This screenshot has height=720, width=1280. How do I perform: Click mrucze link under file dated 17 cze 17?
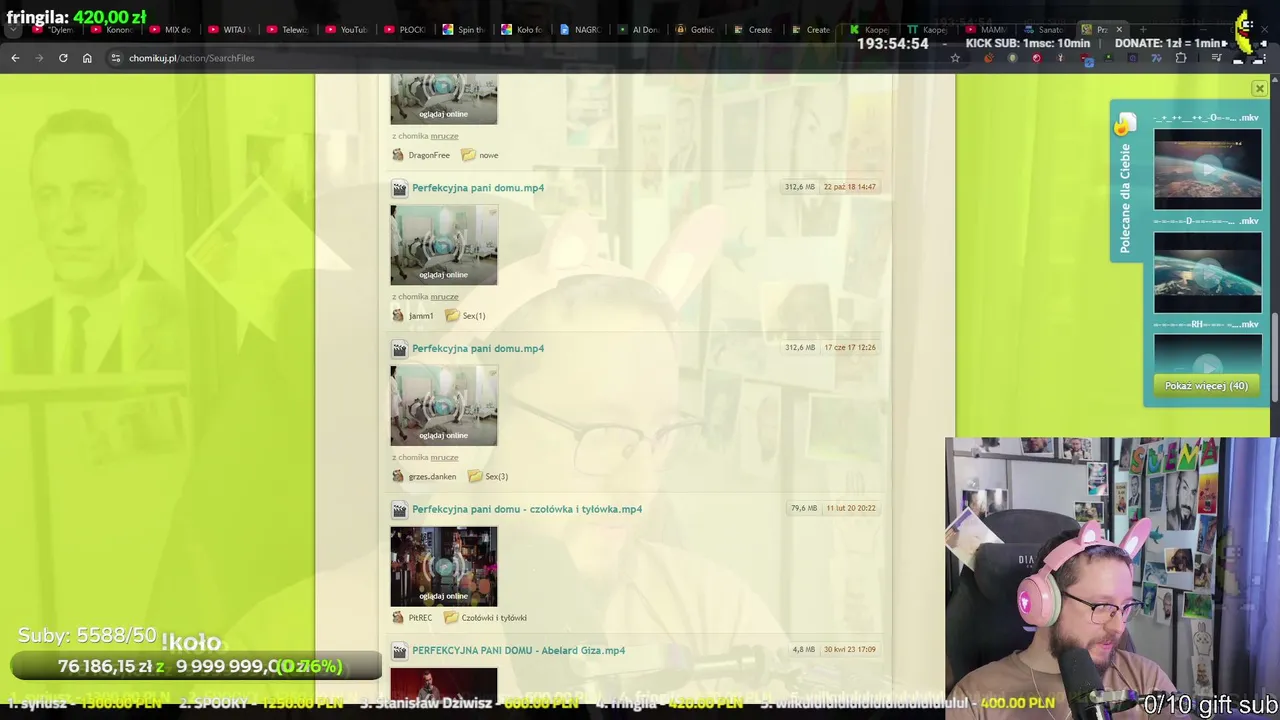click(x=444, y=458)
